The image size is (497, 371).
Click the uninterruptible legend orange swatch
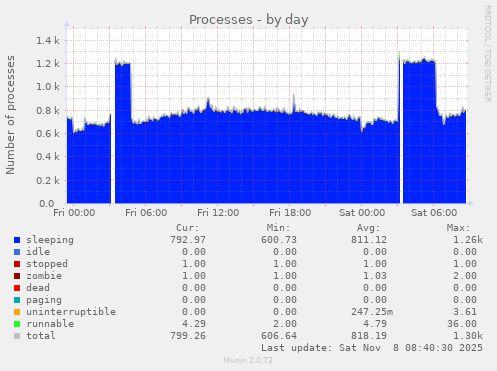[17, 312]
